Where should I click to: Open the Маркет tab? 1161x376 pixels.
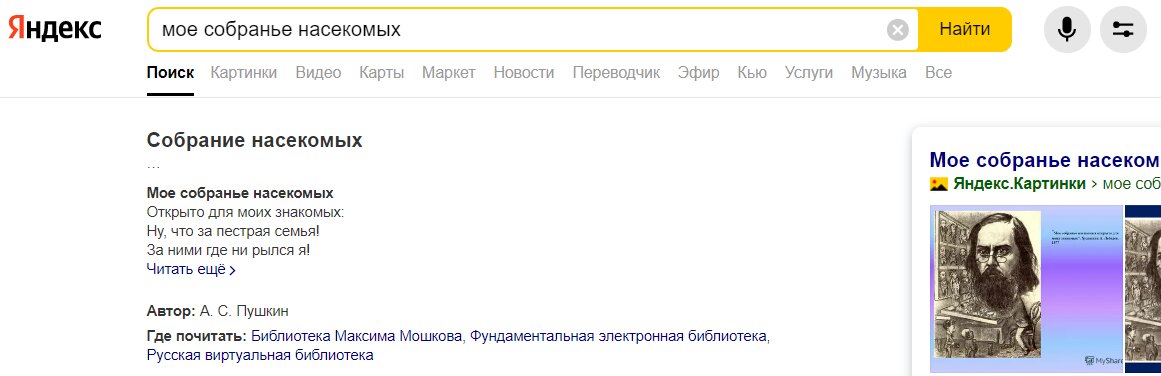click(449, 73)
